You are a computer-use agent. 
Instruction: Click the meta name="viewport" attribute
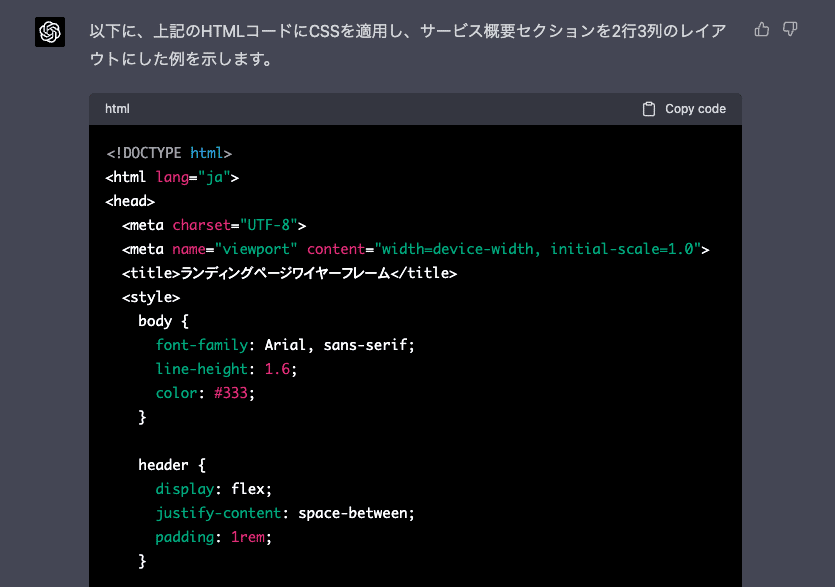(235, 249)
